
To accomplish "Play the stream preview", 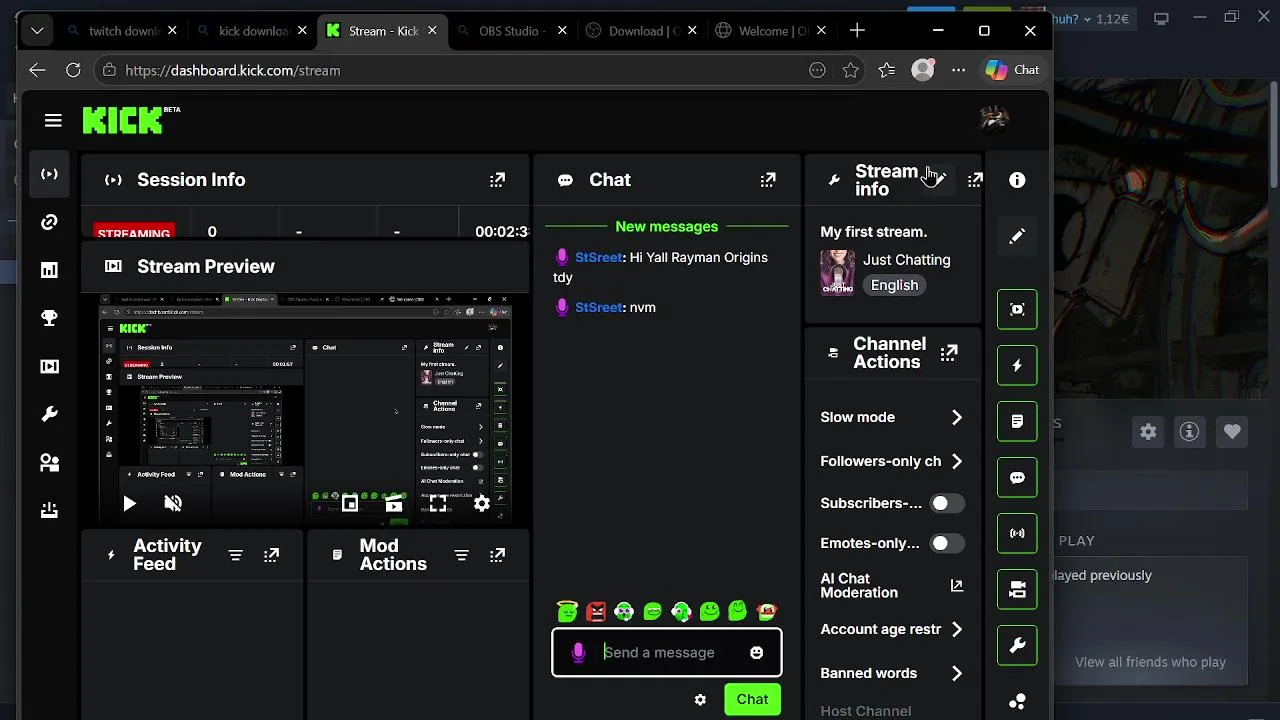I will [x=129, y=503].
